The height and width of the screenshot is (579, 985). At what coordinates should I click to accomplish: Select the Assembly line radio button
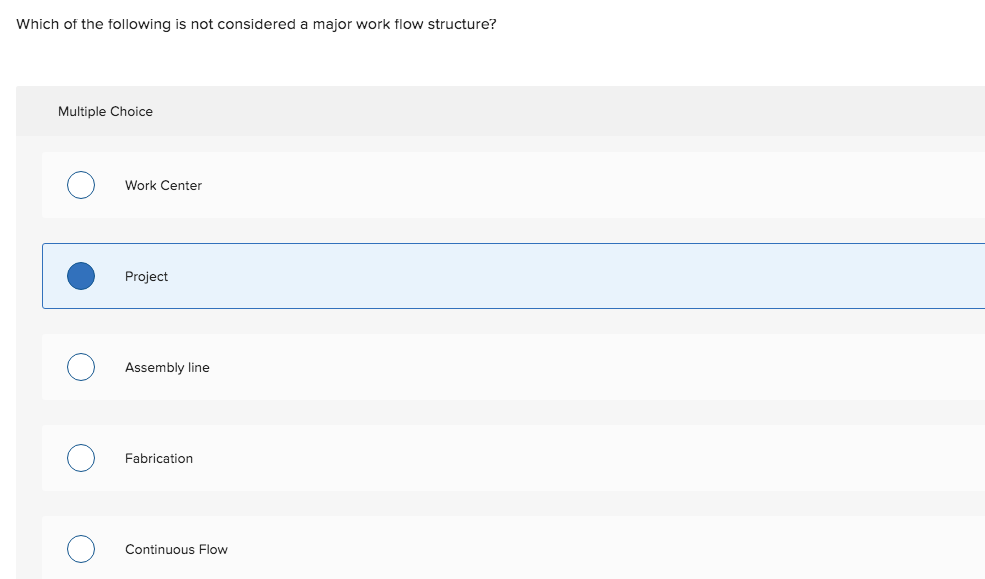81,367
